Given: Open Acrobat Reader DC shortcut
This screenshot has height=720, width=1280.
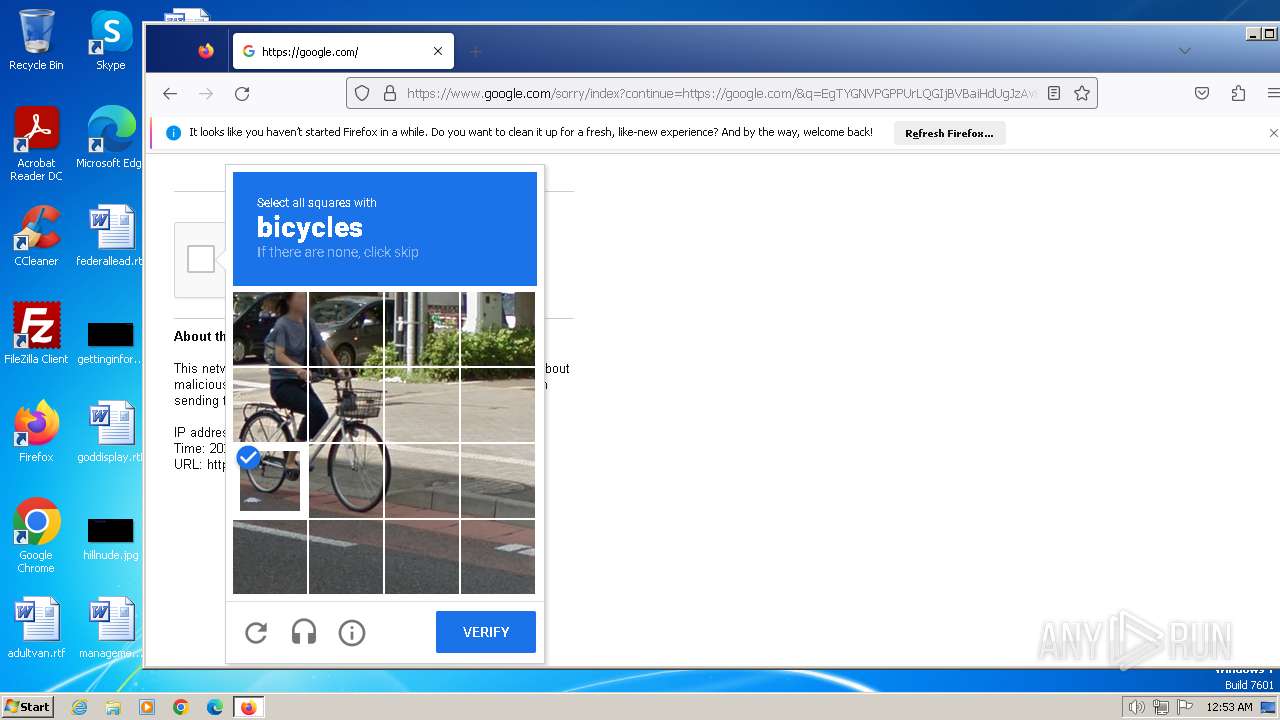Looking at the screenshot, I should pos(36,144).
